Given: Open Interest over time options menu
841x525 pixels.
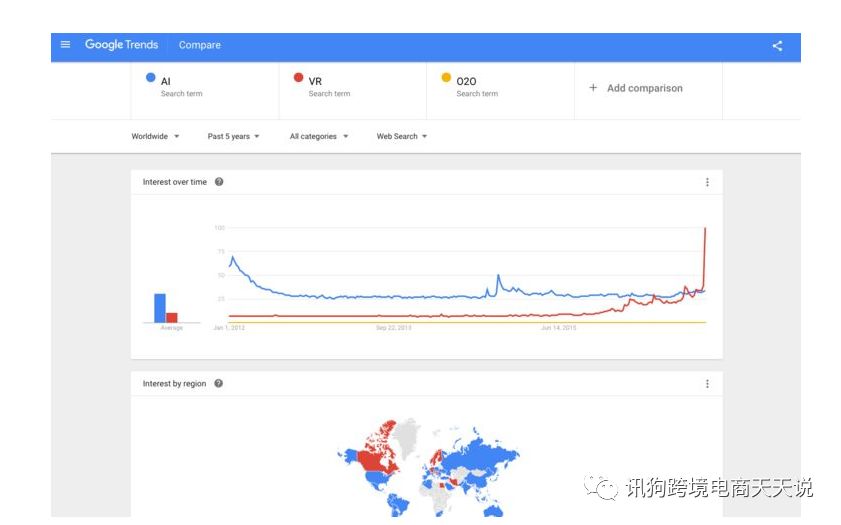Looking at the screenshot, I should pos(707,182).
